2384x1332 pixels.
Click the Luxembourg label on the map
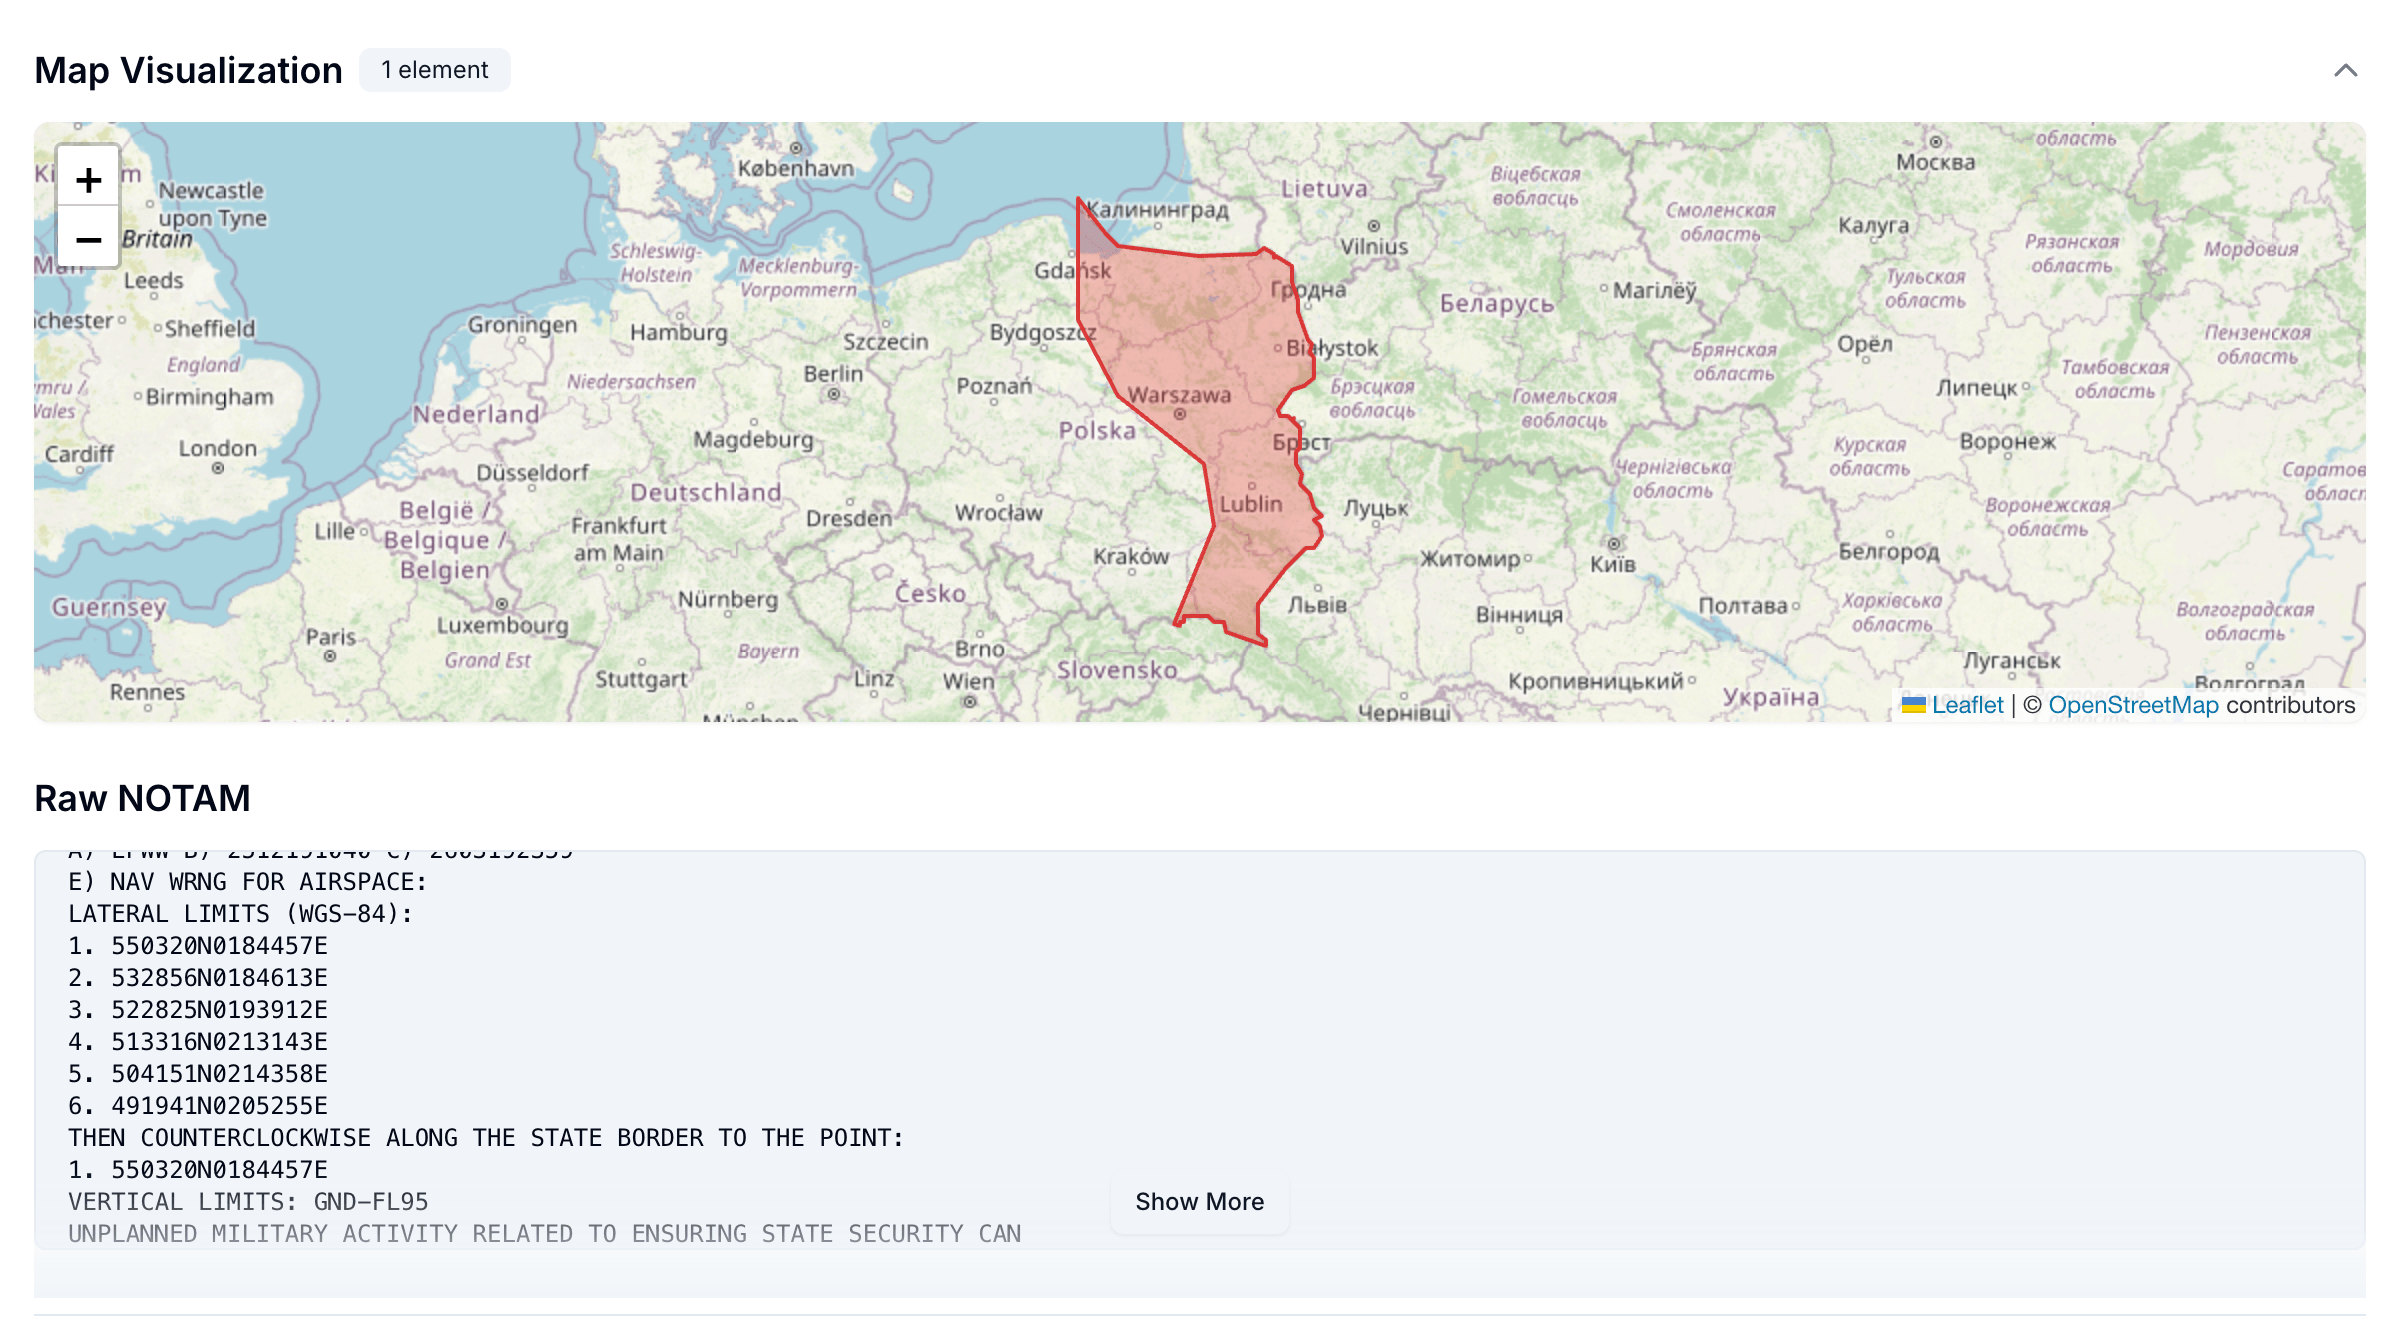pyautogui.click(x=503, y=626)
